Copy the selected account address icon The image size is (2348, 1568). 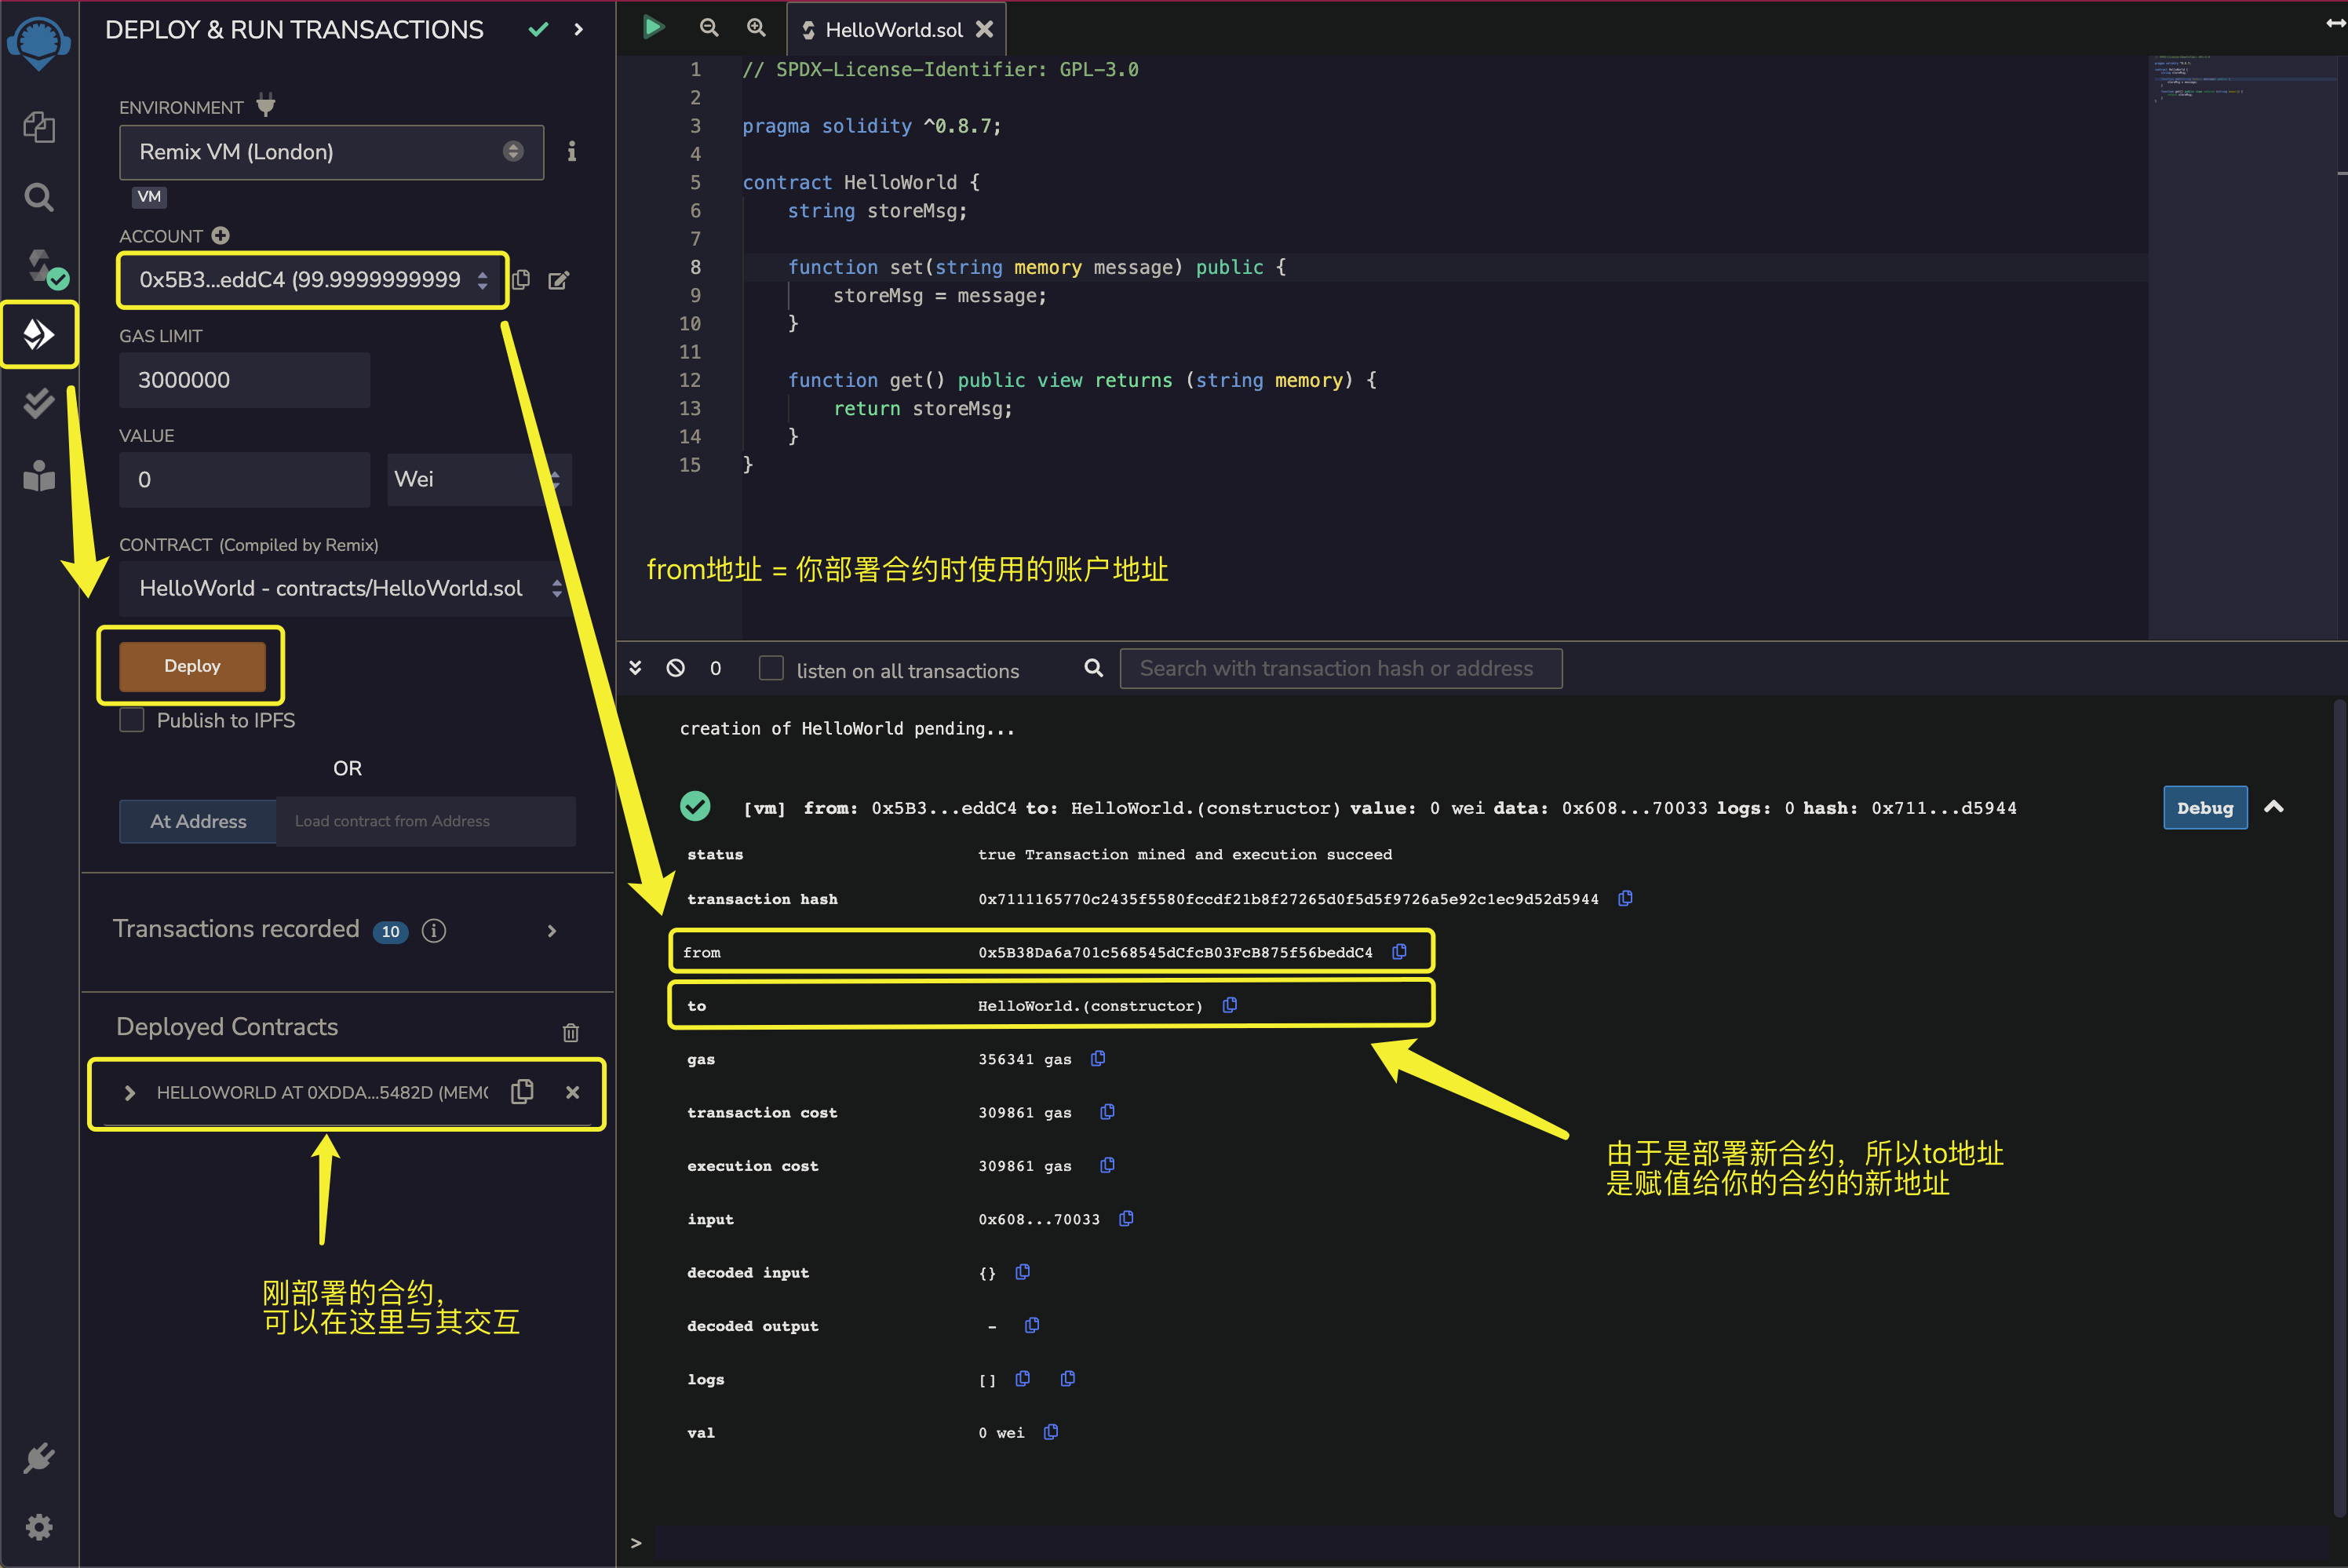[521, 280]
